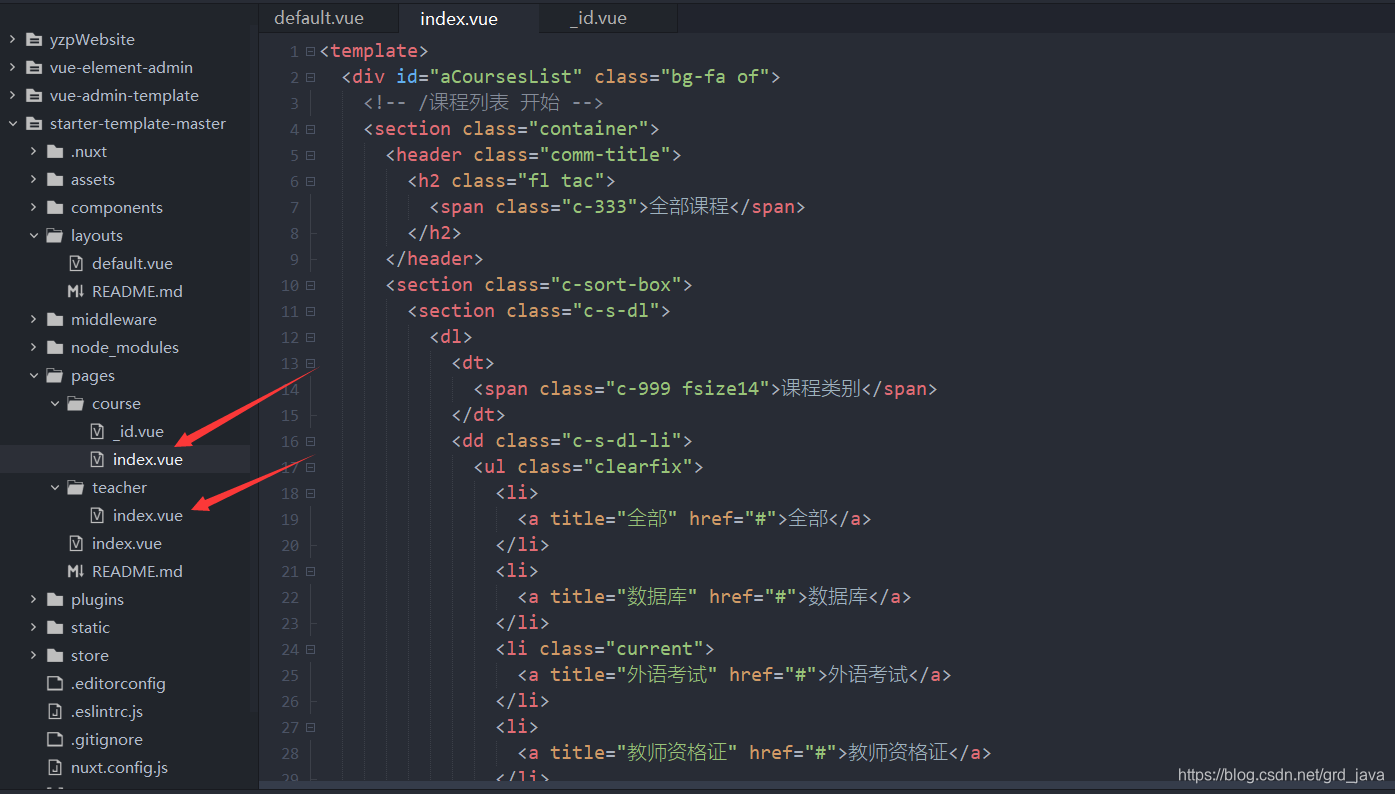Viewport: 1395px width, 794px height.
Task: Click the middleware folder icon
Action: (x=55, y=320)
